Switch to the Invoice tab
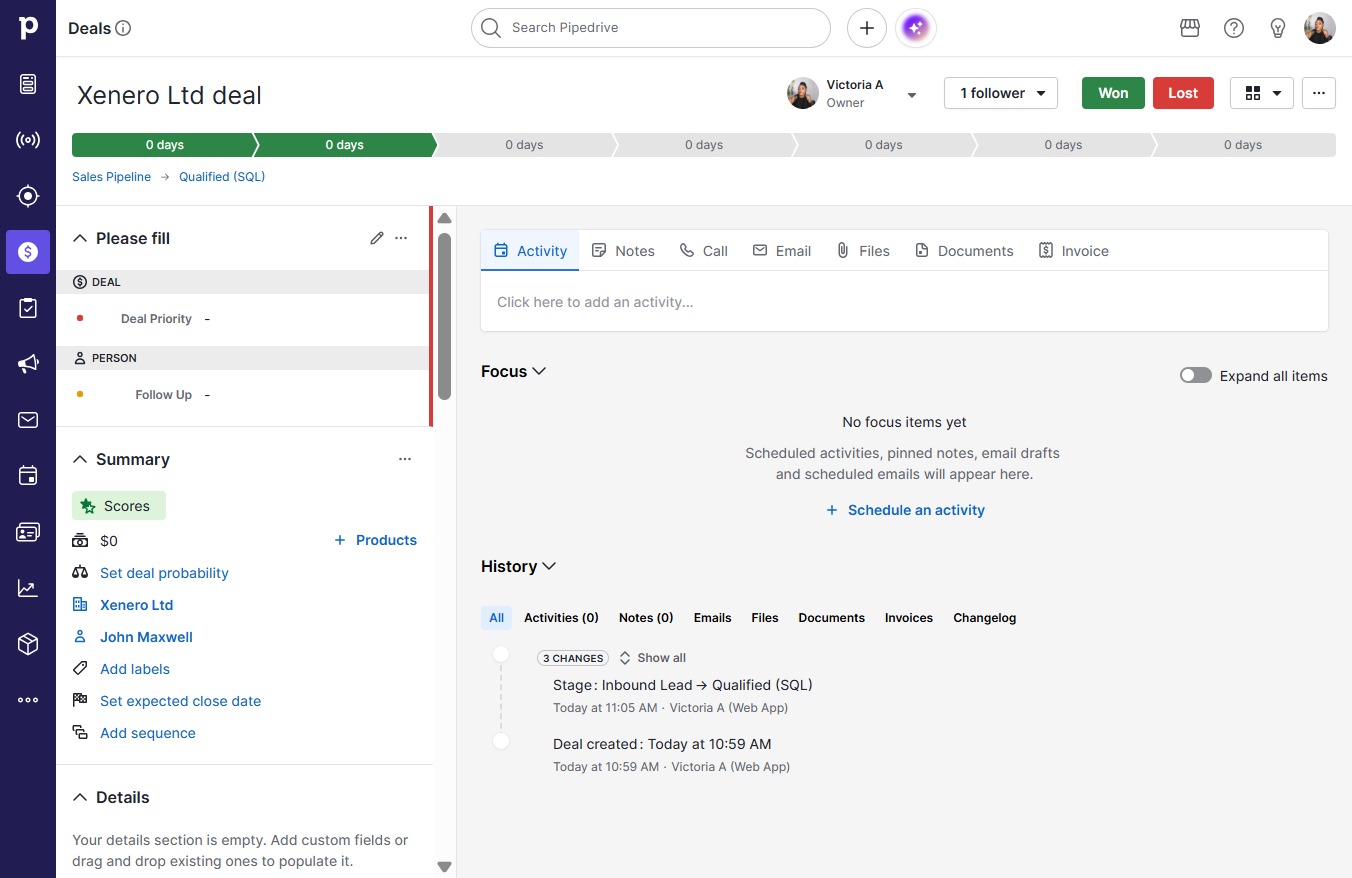The width and height of the screenshot is (1352, 878). tap(1074, 251)
